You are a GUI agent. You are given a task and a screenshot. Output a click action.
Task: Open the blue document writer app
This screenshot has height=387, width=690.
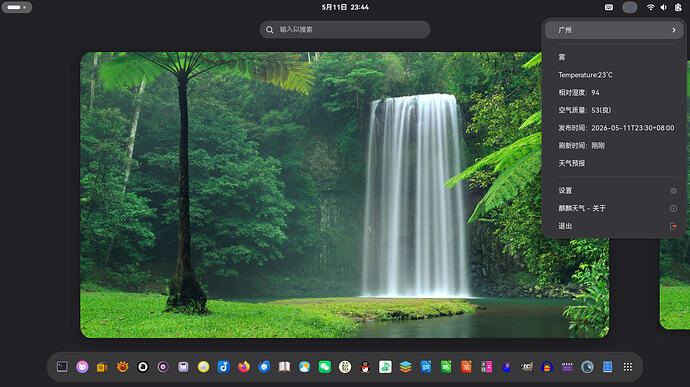pyautogui.click(x=426, y=367)
